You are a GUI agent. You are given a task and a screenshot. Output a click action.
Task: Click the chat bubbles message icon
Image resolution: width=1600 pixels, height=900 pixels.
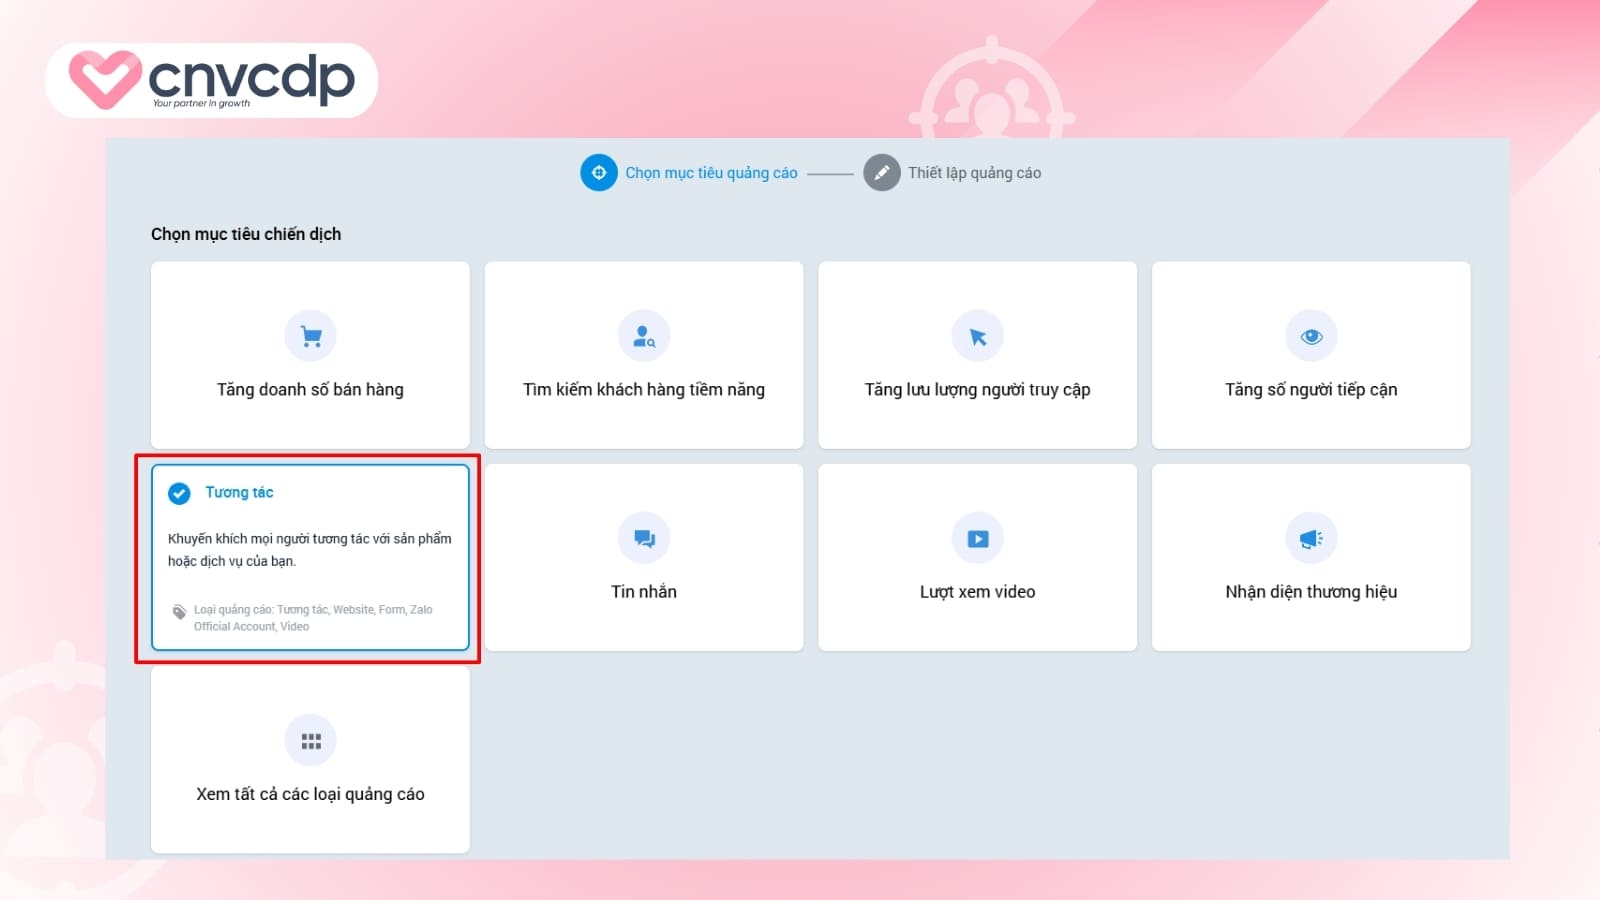pyautogui.click(x=644, y=539)
